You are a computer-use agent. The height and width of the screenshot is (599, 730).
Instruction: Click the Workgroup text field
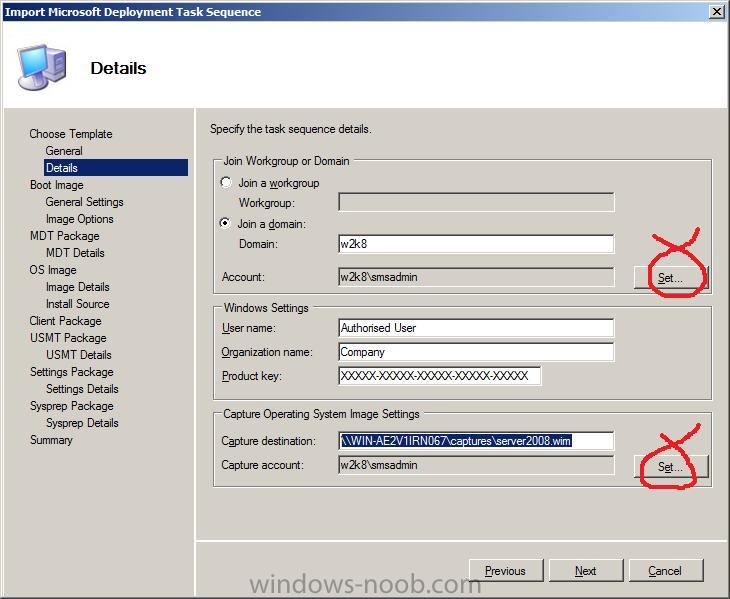(x=476, y=202)
